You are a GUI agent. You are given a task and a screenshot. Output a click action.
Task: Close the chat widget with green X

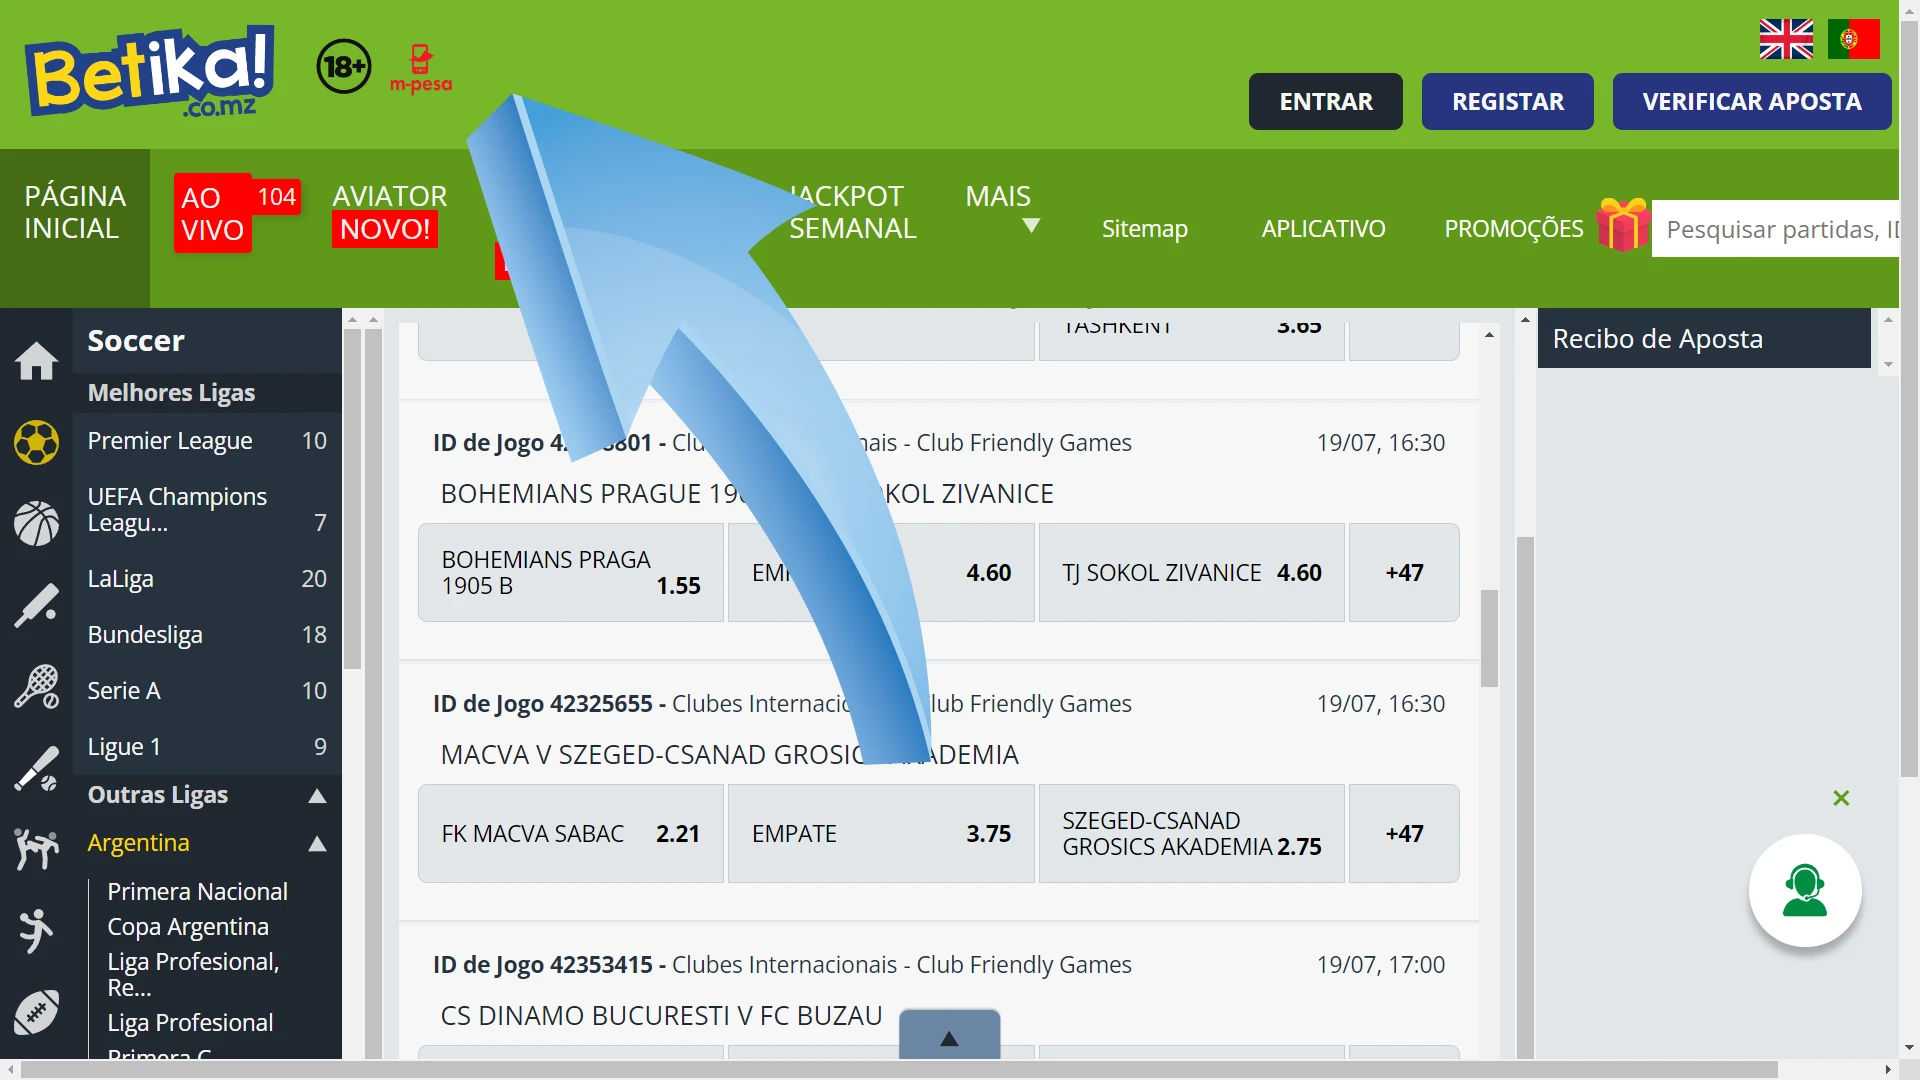click(x=1841, y=798)
